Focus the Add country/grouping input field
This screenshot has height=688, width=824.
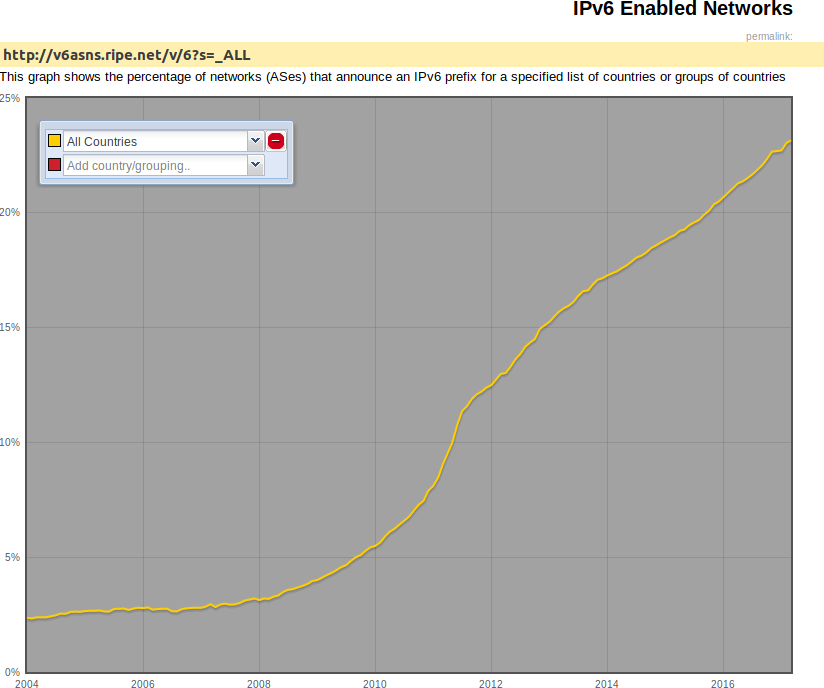156,166
